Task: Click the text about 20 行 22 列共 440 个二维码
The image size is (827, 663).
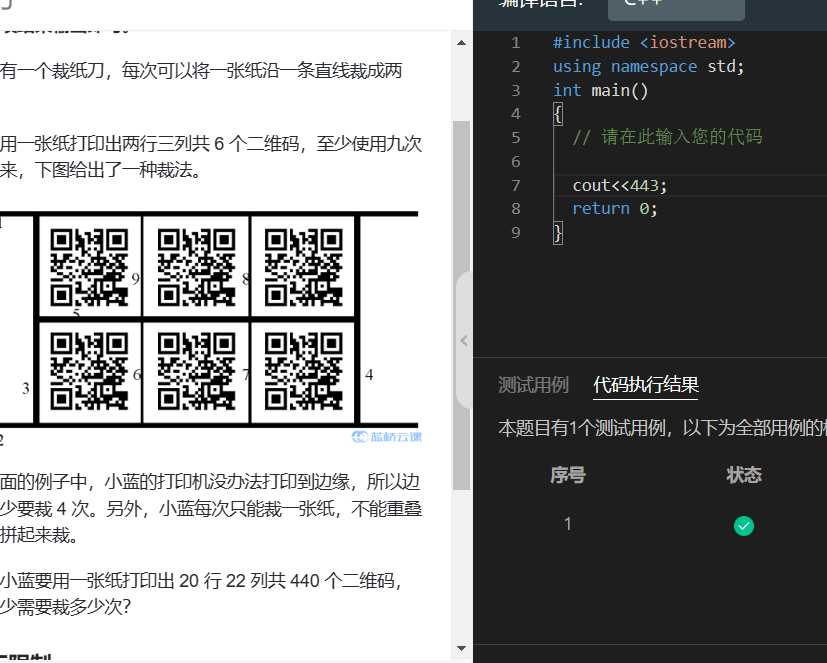Action: point(201,581)
